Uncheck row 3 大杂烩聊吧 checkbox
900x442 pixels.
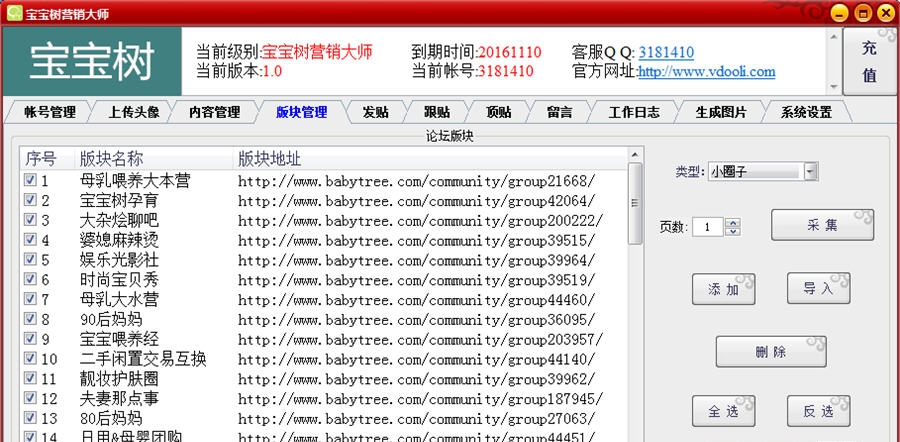point(30,220)
